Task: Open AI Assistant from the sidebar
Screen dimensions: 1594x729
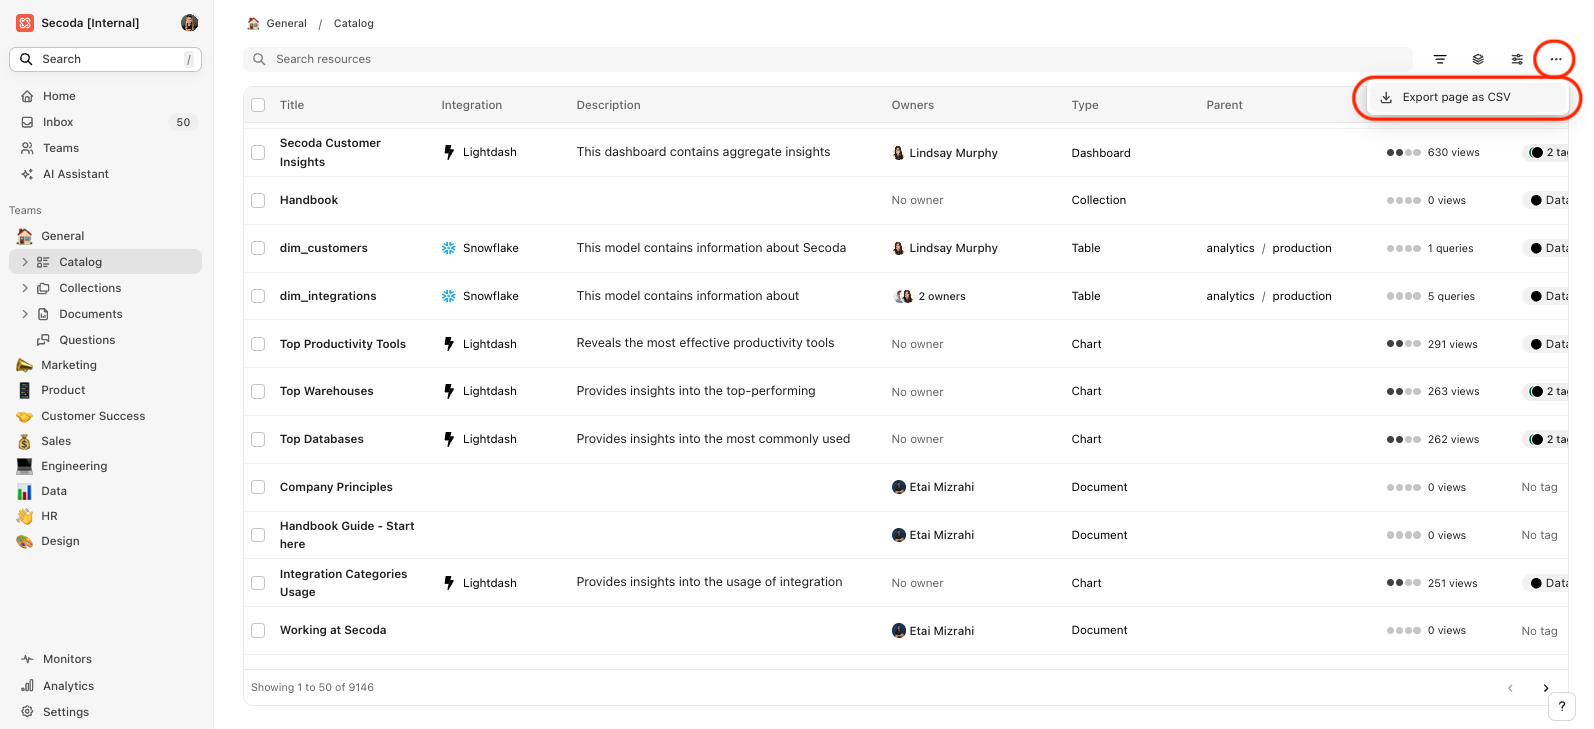Action: (x=75, y=174)
